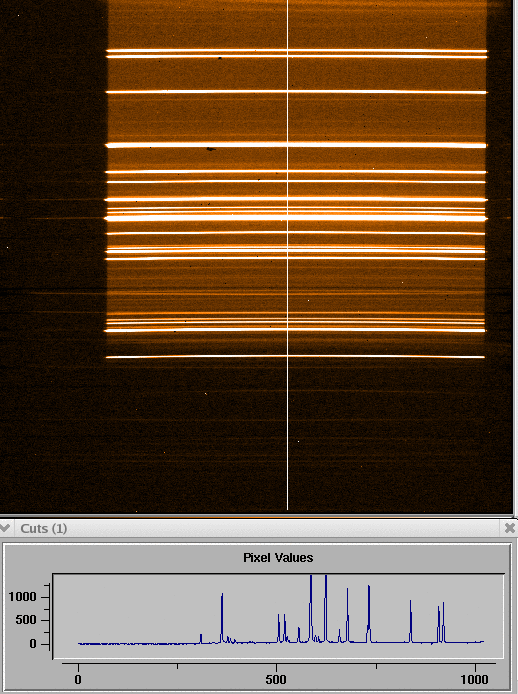Click the double peak near 920 in plot

tap(441, 622)
